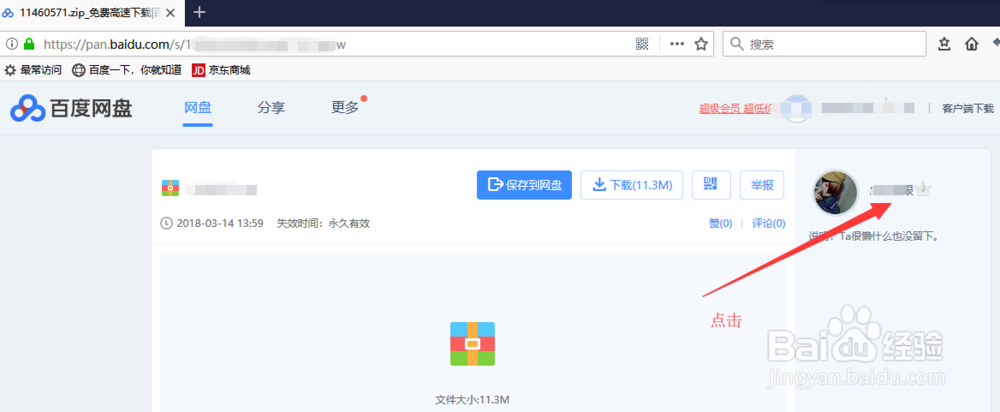1000x412 pixels.
Task: Click the sharer's avatar photo
Action: [835, 193]
